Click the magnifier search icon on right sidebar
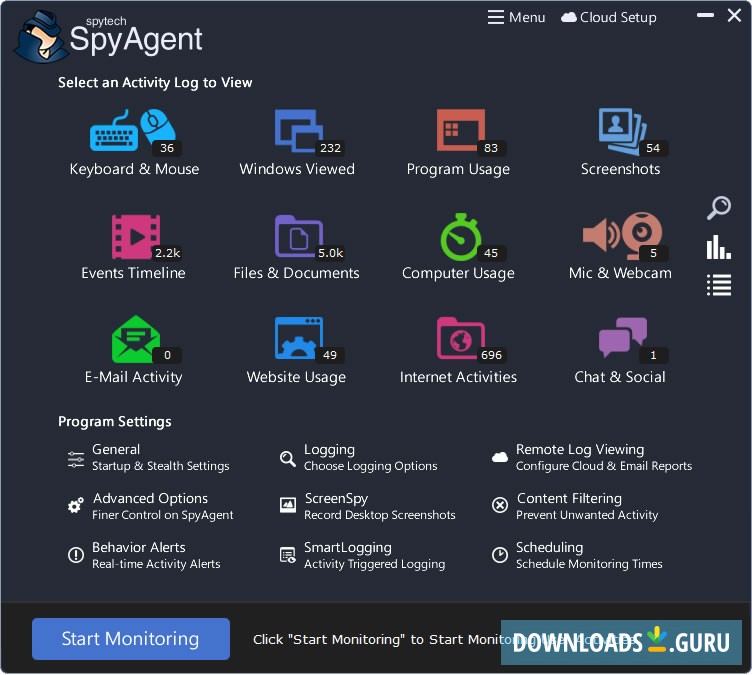Image resolution: width=752 pixels, height=675 pixels. coord(718,208)
